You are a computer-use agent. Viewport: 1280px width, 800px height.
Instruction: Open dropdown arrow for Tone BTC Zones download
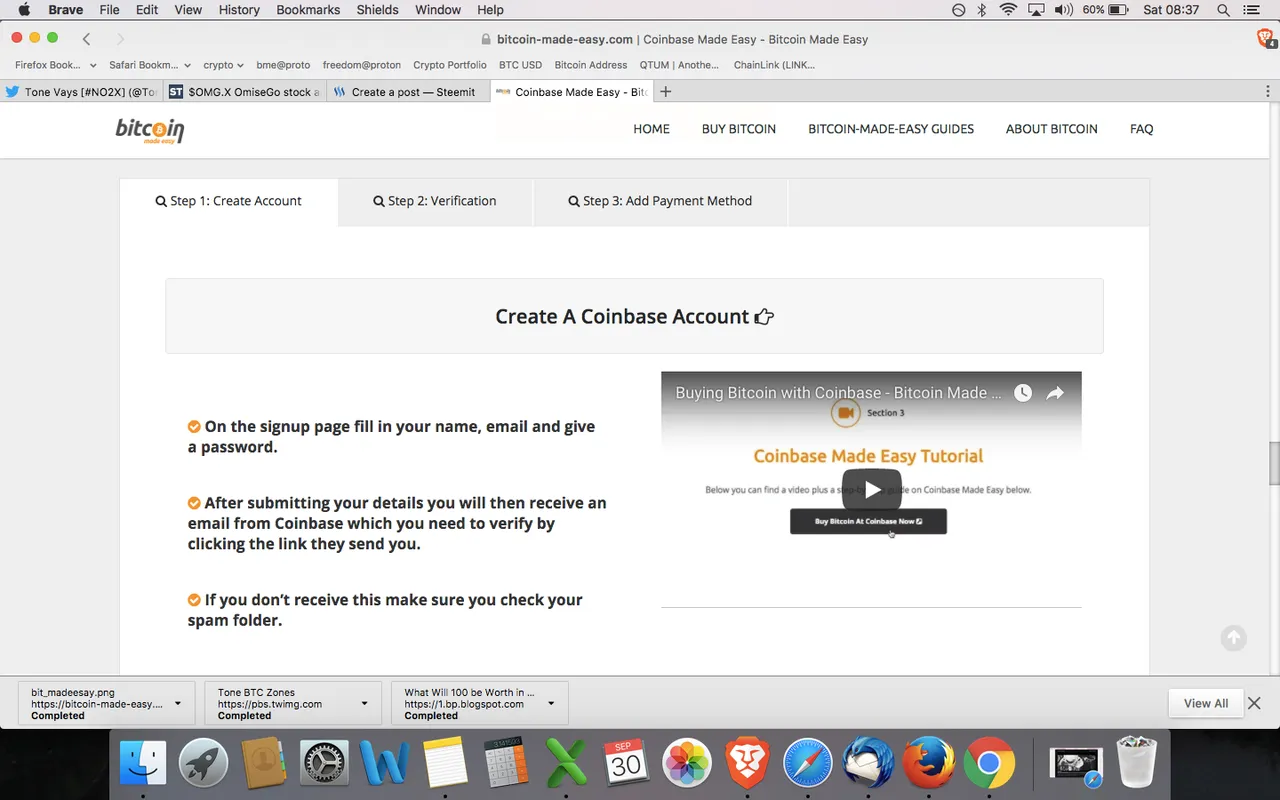(364, 703)
